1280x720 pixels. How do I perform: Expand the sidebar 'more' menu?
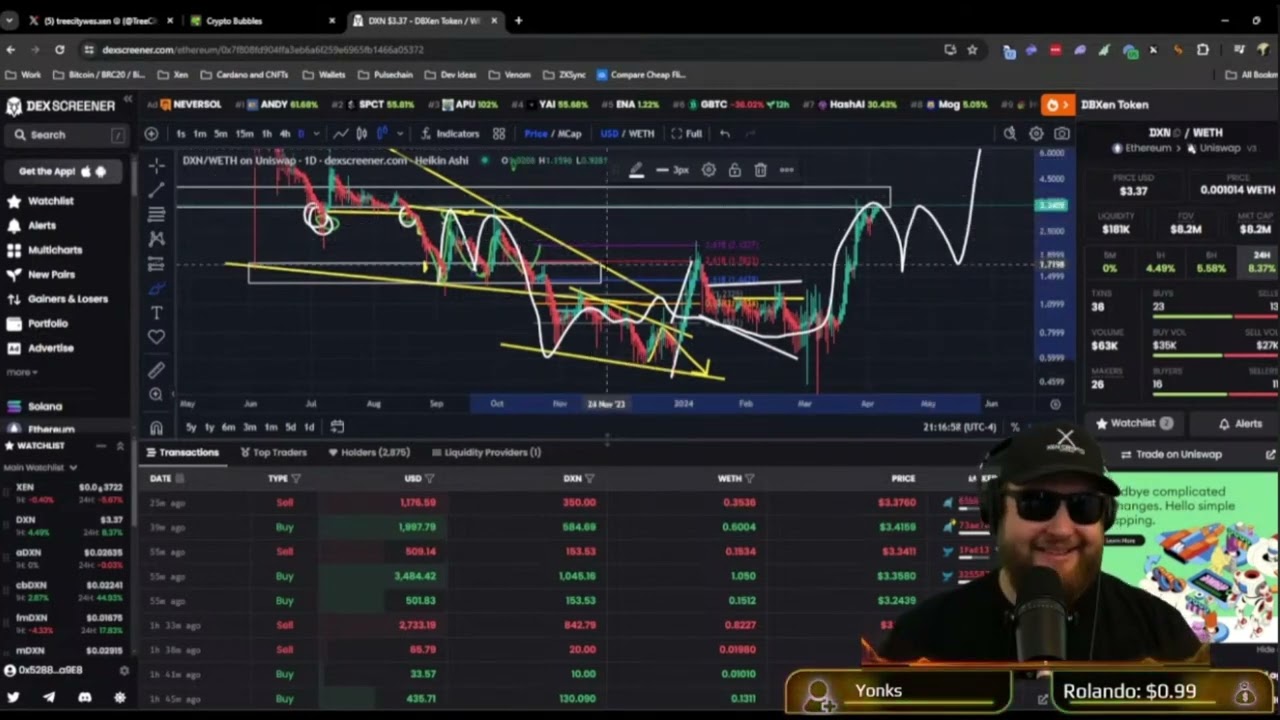tap(22, 372)
